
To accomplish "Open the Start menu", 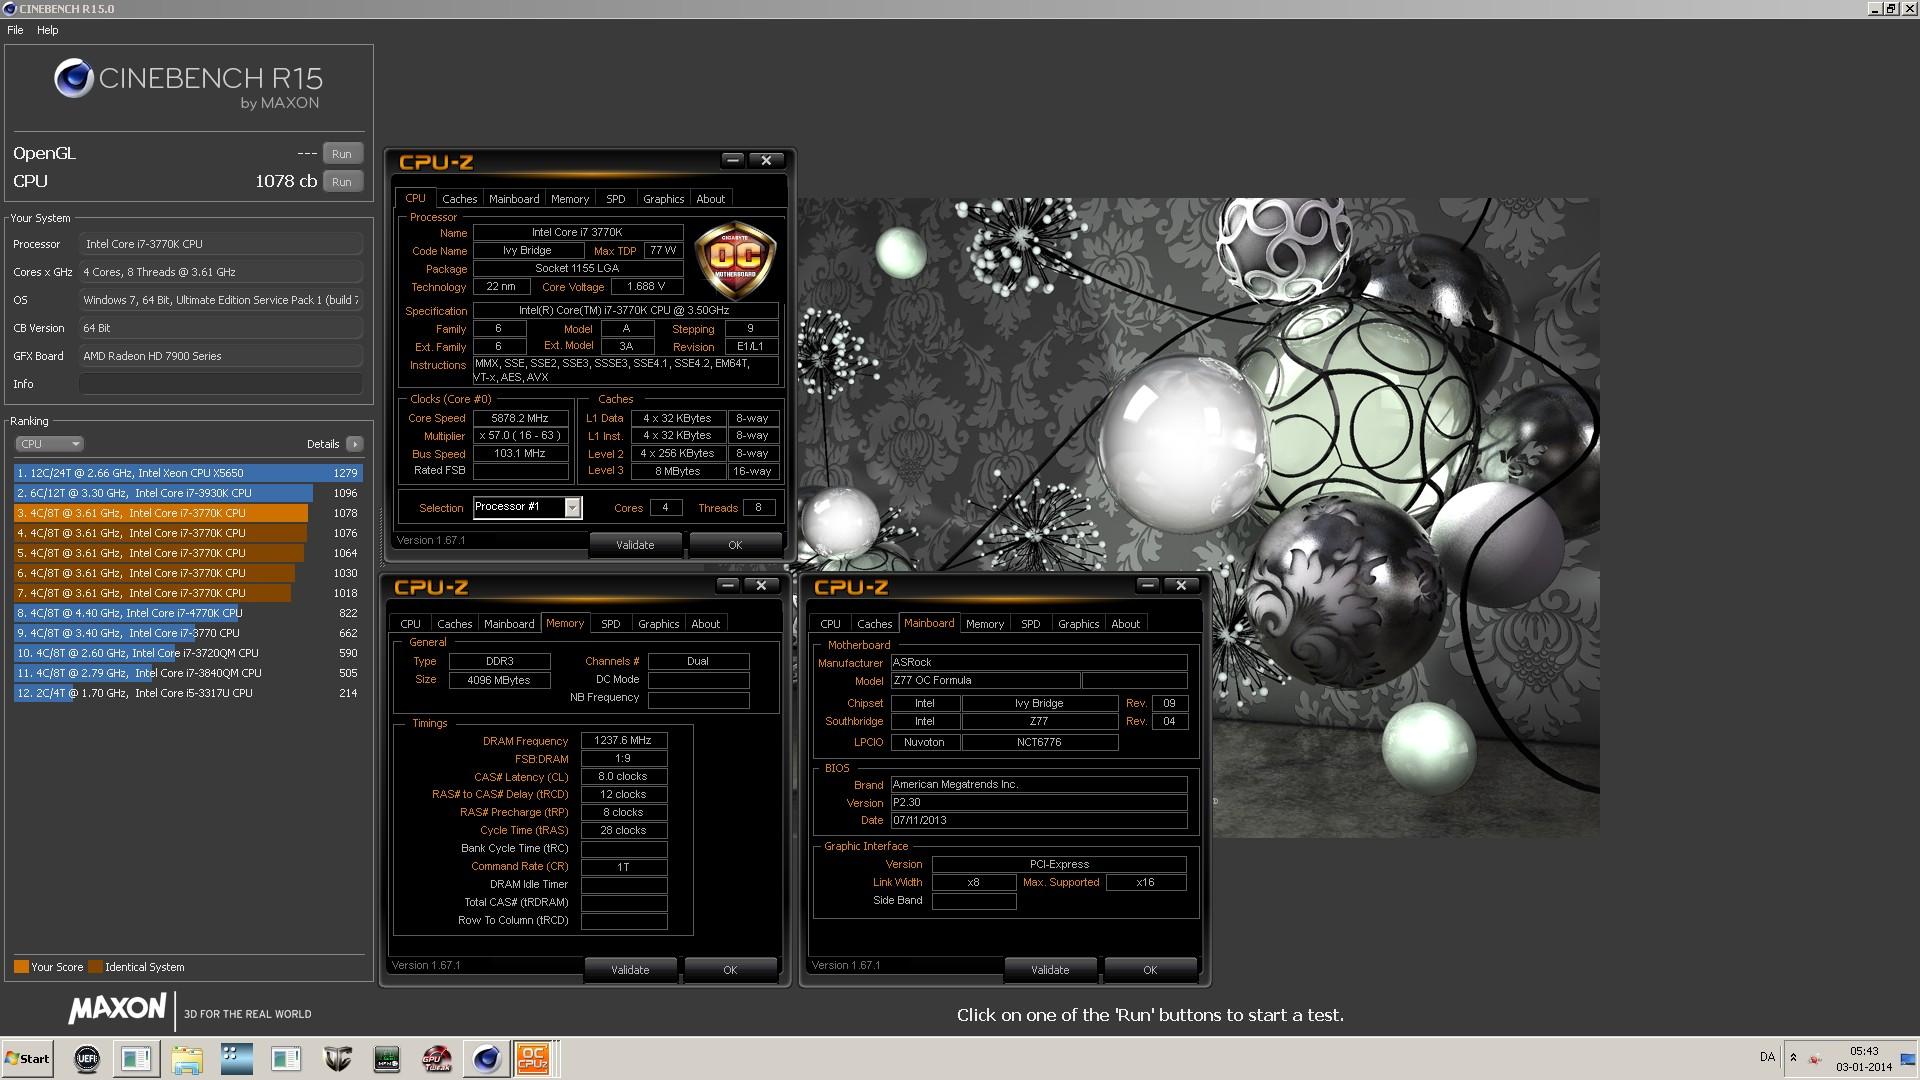I will point(27,1058).
